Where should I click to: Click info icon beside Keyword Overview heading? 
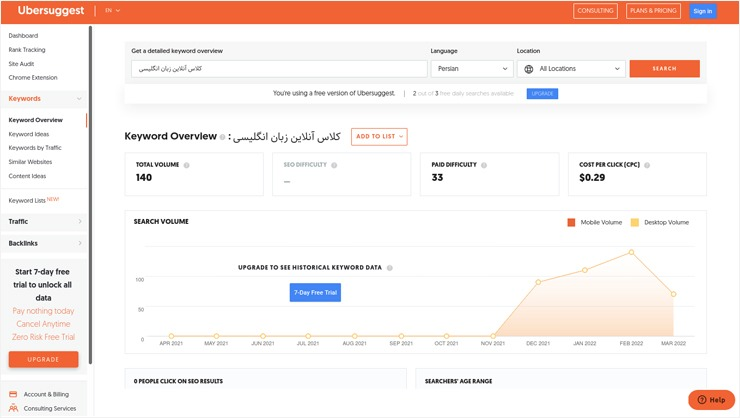pyautogui.click(x=222, y=137)
